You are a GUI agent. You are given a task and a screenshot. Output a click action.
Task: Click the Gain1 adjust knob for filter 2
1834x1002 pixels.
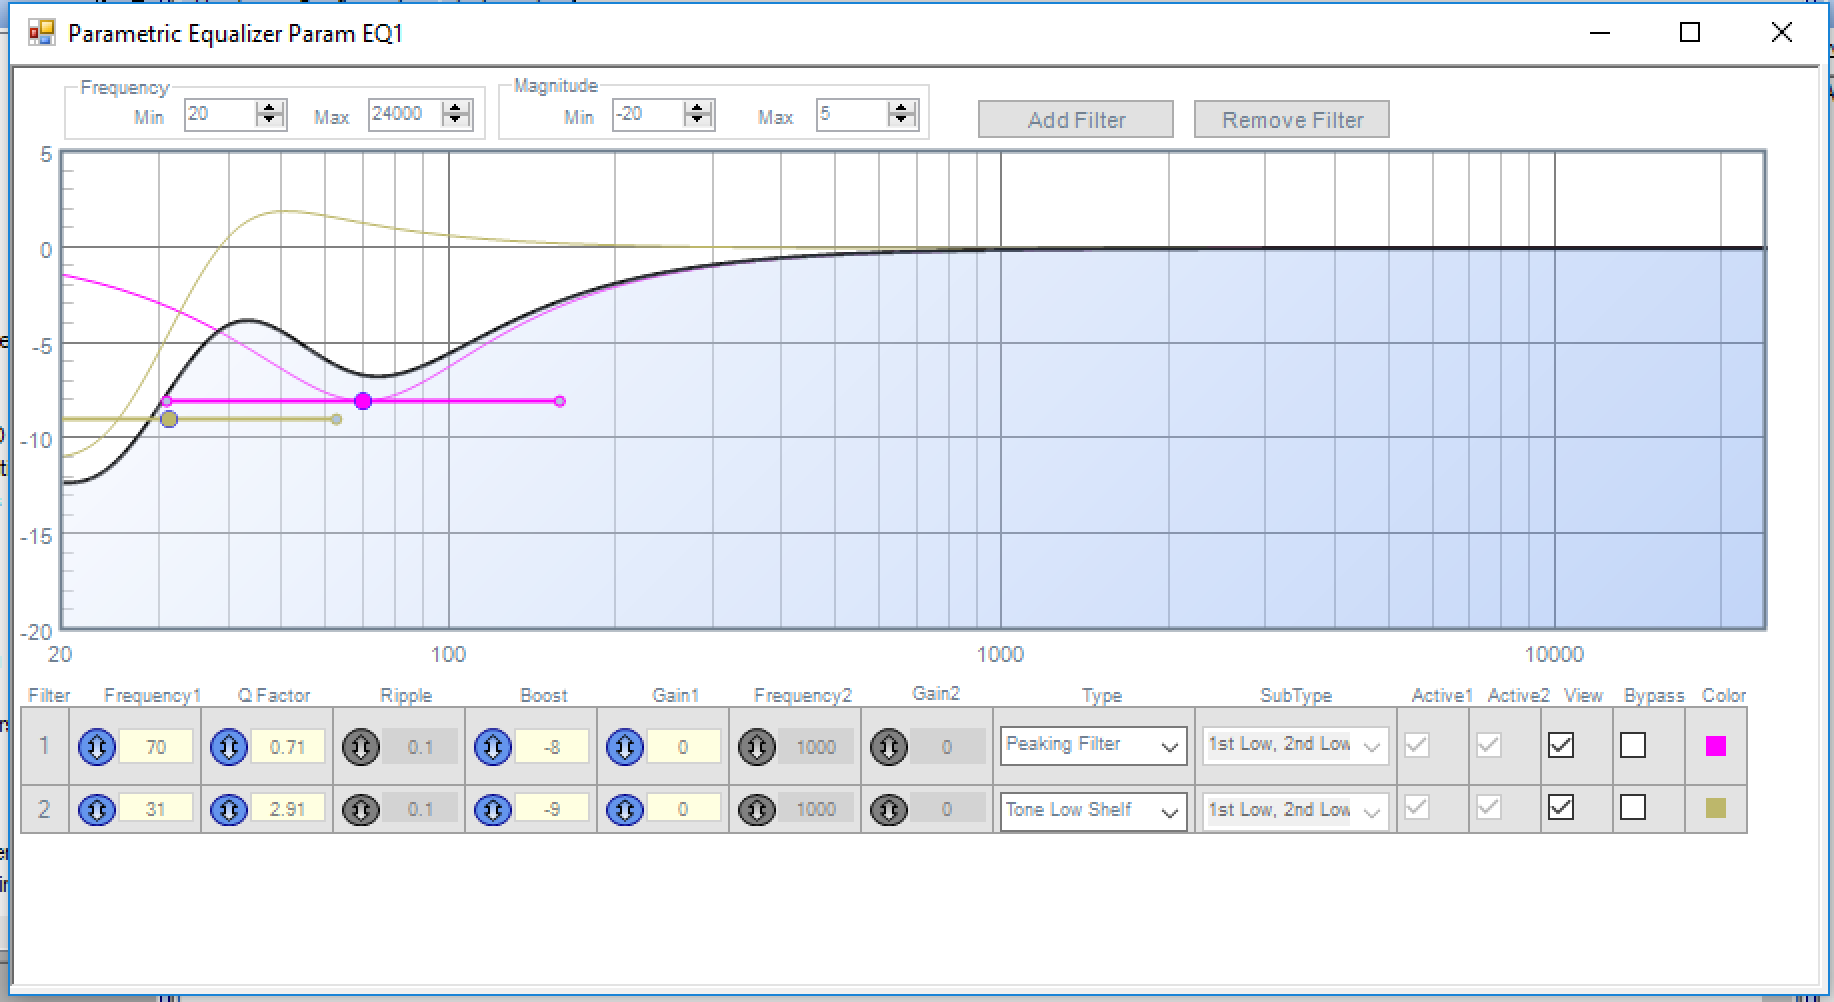[625, 809]
